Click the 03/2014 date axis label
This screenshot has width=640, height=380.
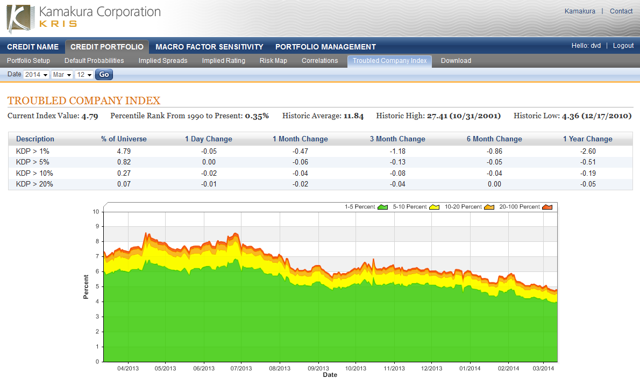[x=543, y=368]
